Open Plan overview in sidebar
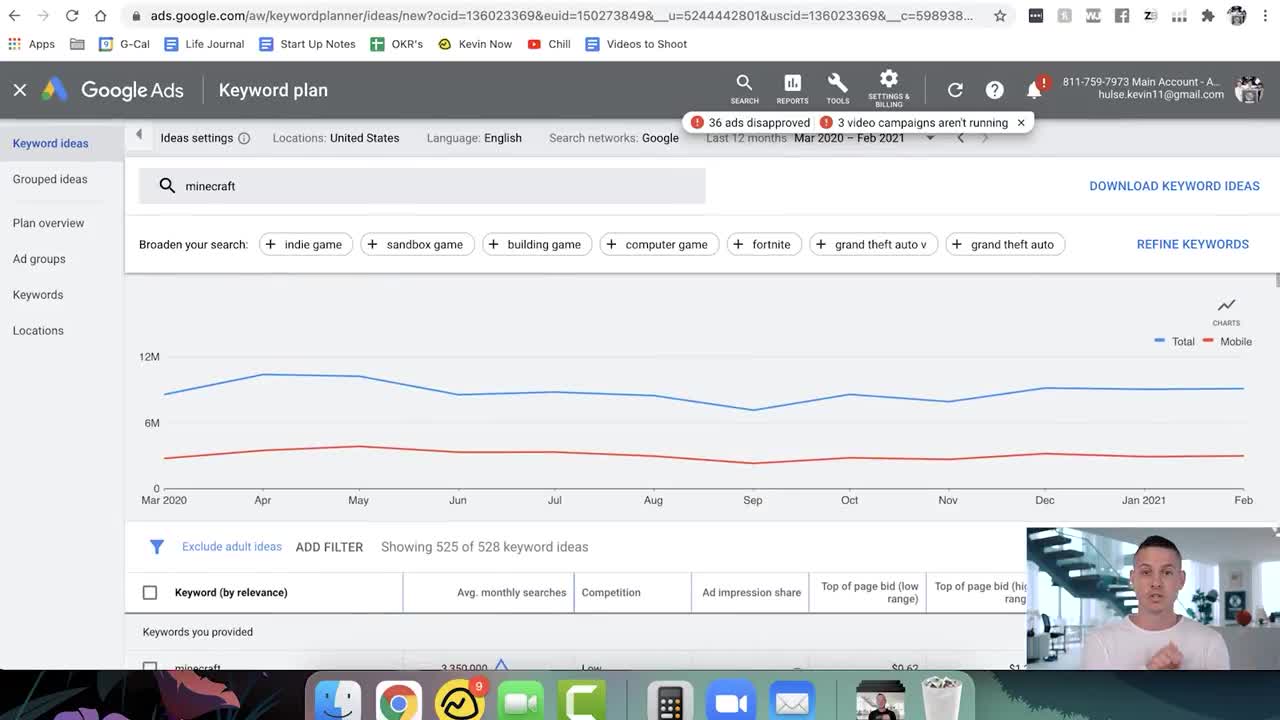The image size is (1280, 720). pyautogui.click(x=48, y=223)
